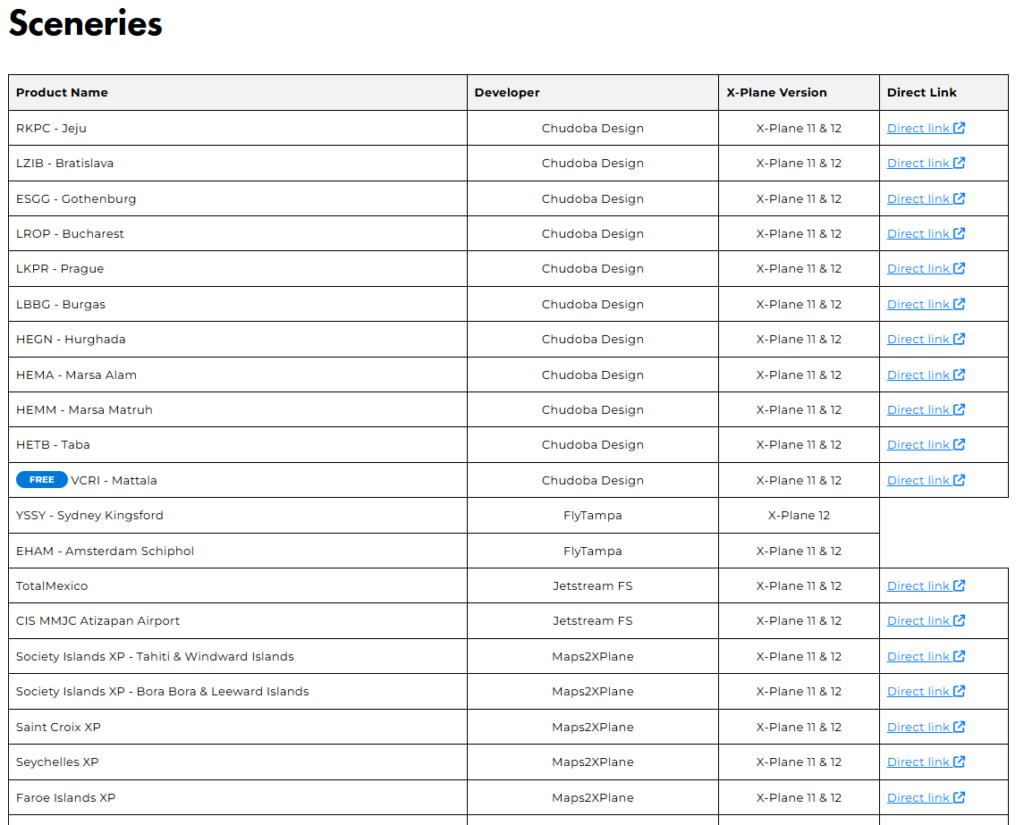Click the external-link icon in HEMM - Marsa Matruh row
Image resolution: width=1024 pixels, height=825 pixels.
(959, 409)
